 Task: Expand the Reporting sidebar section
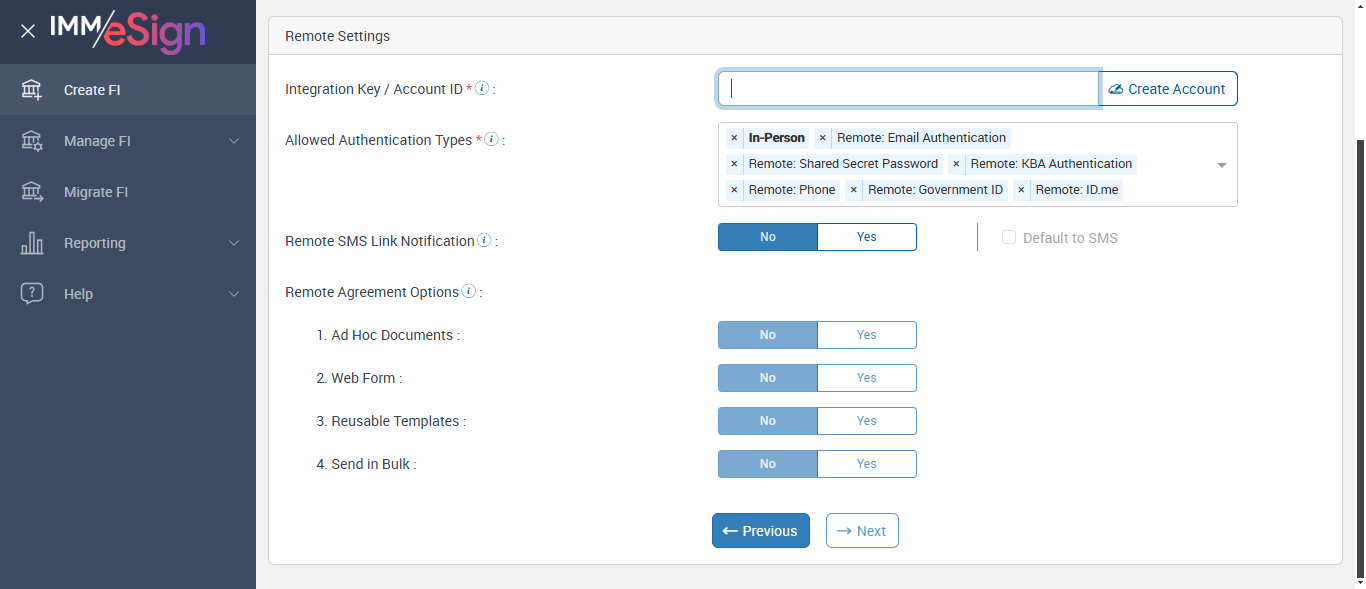point(128,243)
